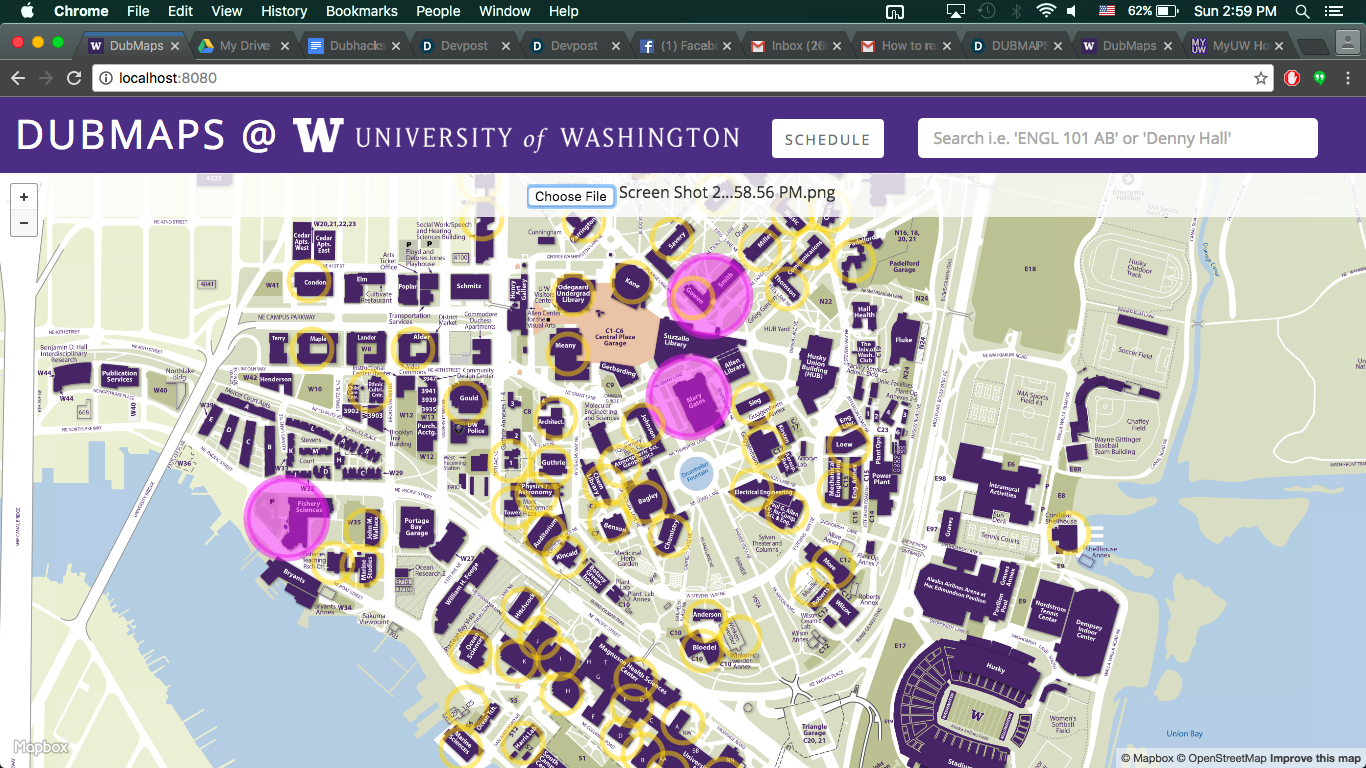Focus the class or building search field
Viewport: 1366px width, 768px height.
(1118, 138)
